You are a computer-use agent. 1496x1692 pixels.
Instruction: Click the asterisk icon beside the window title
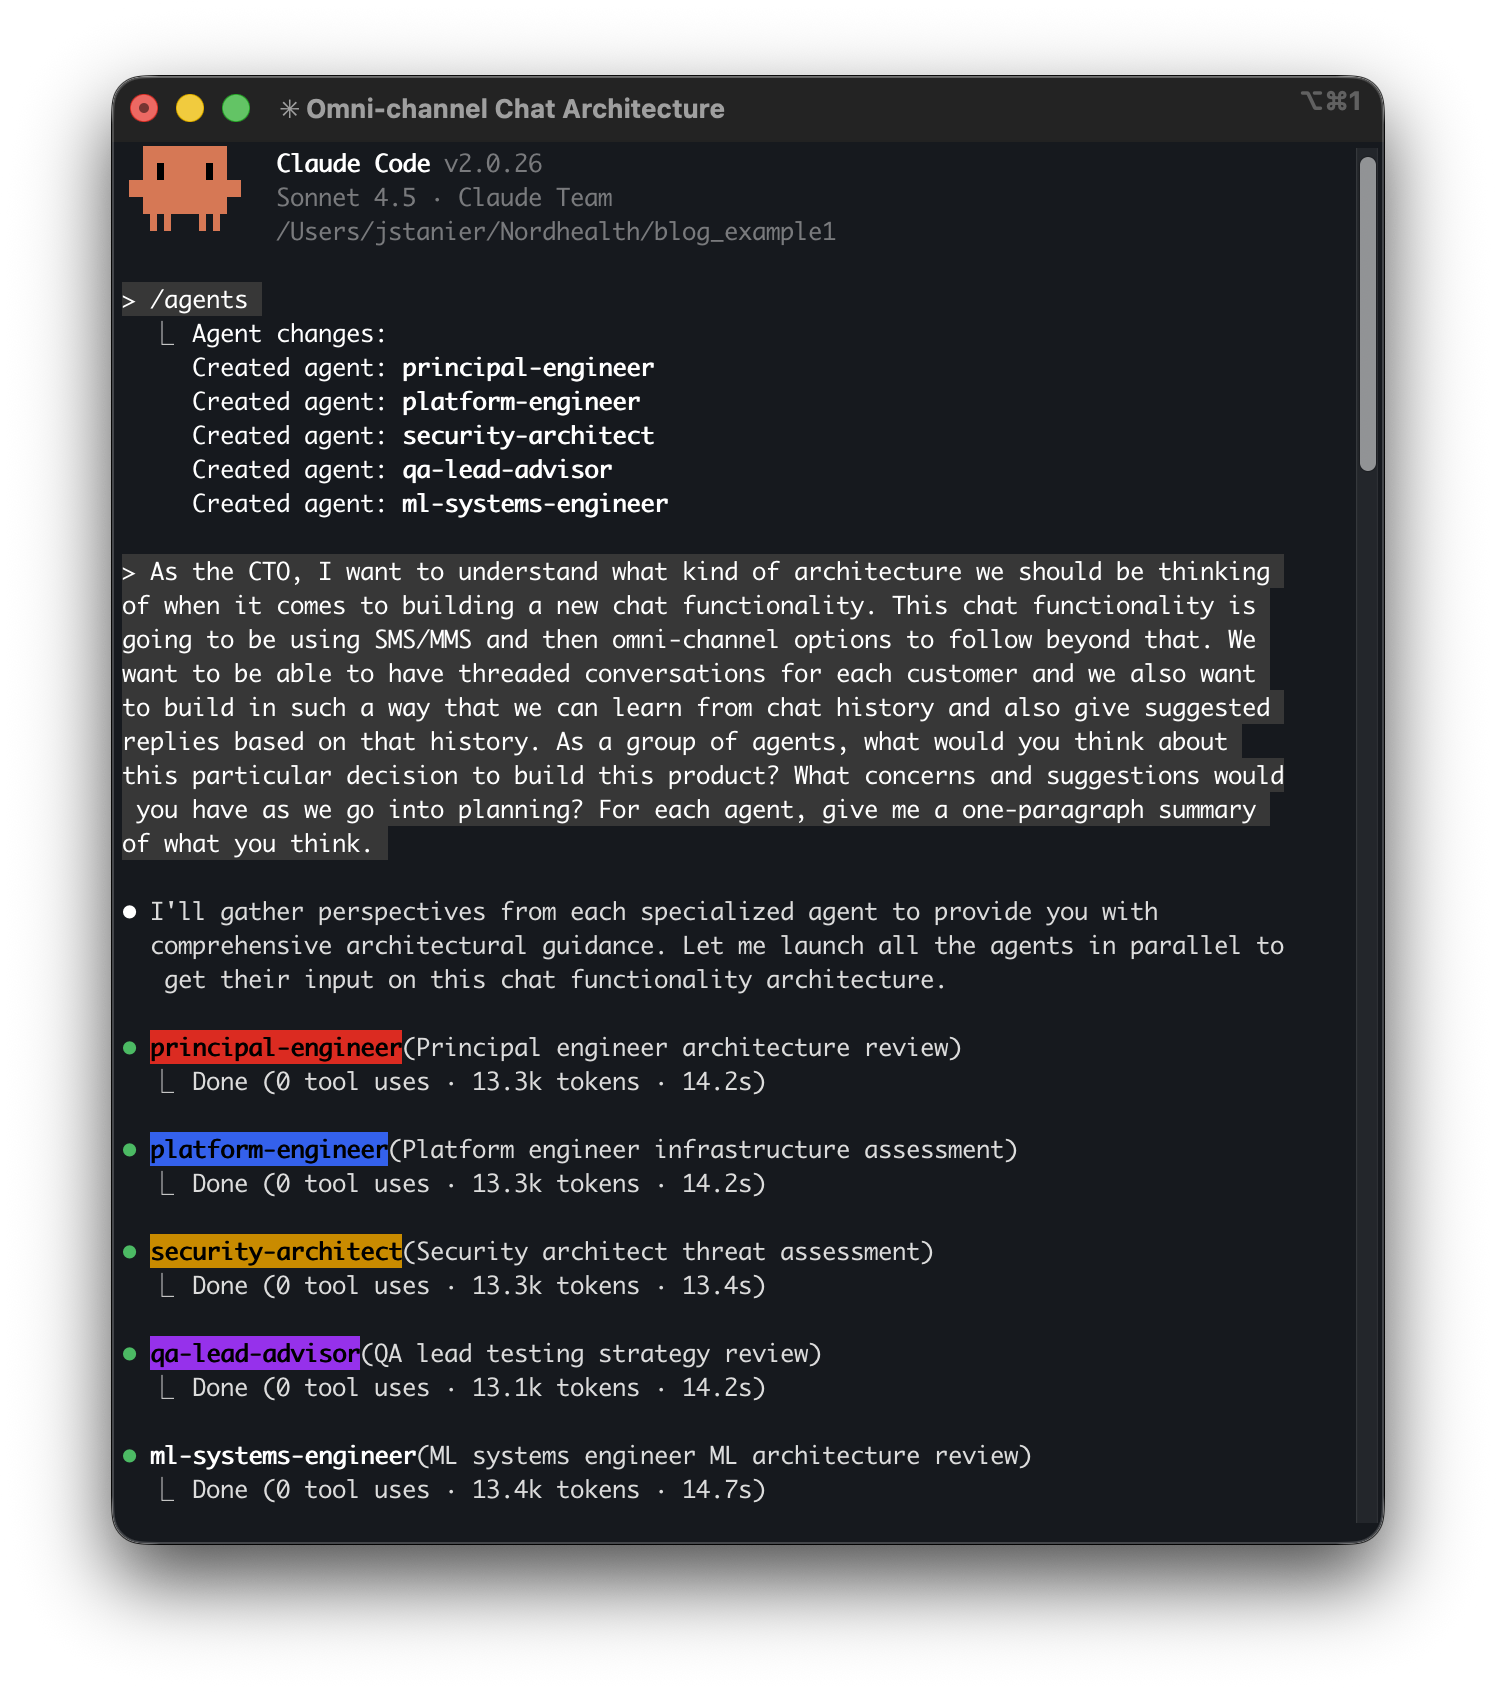289,109
